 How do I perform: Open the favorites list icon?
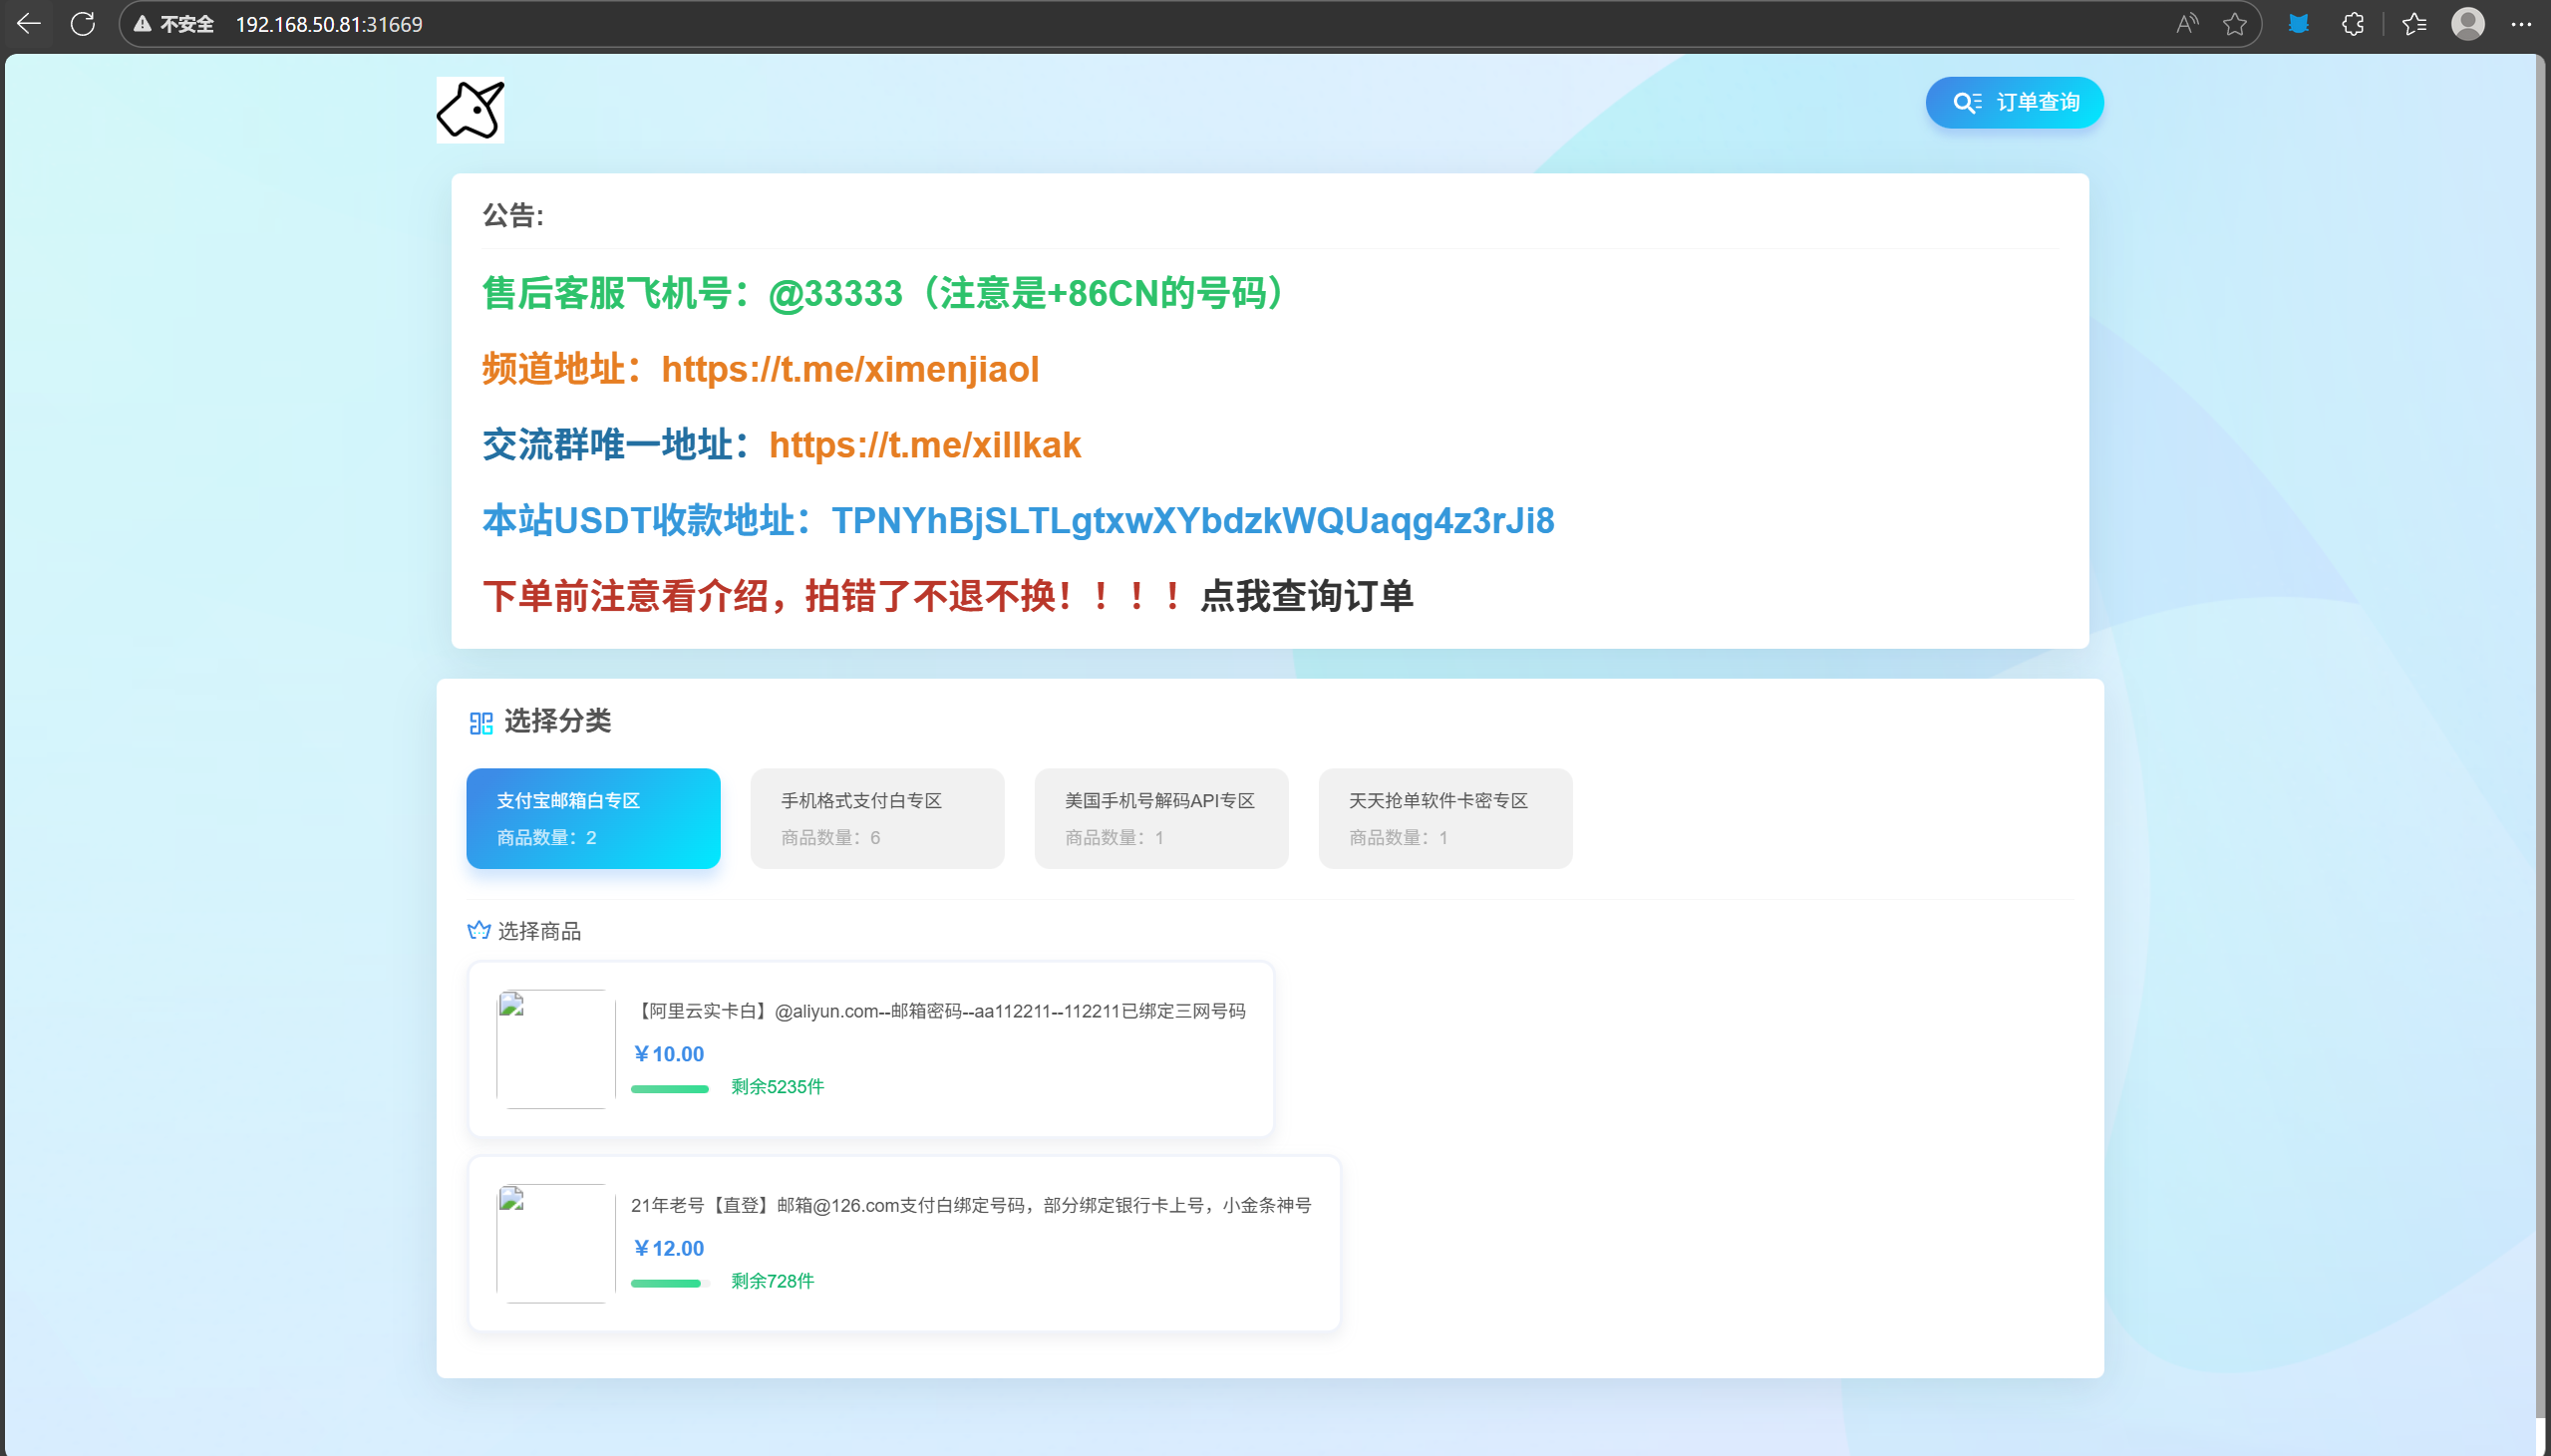[x=2414, y=24]
